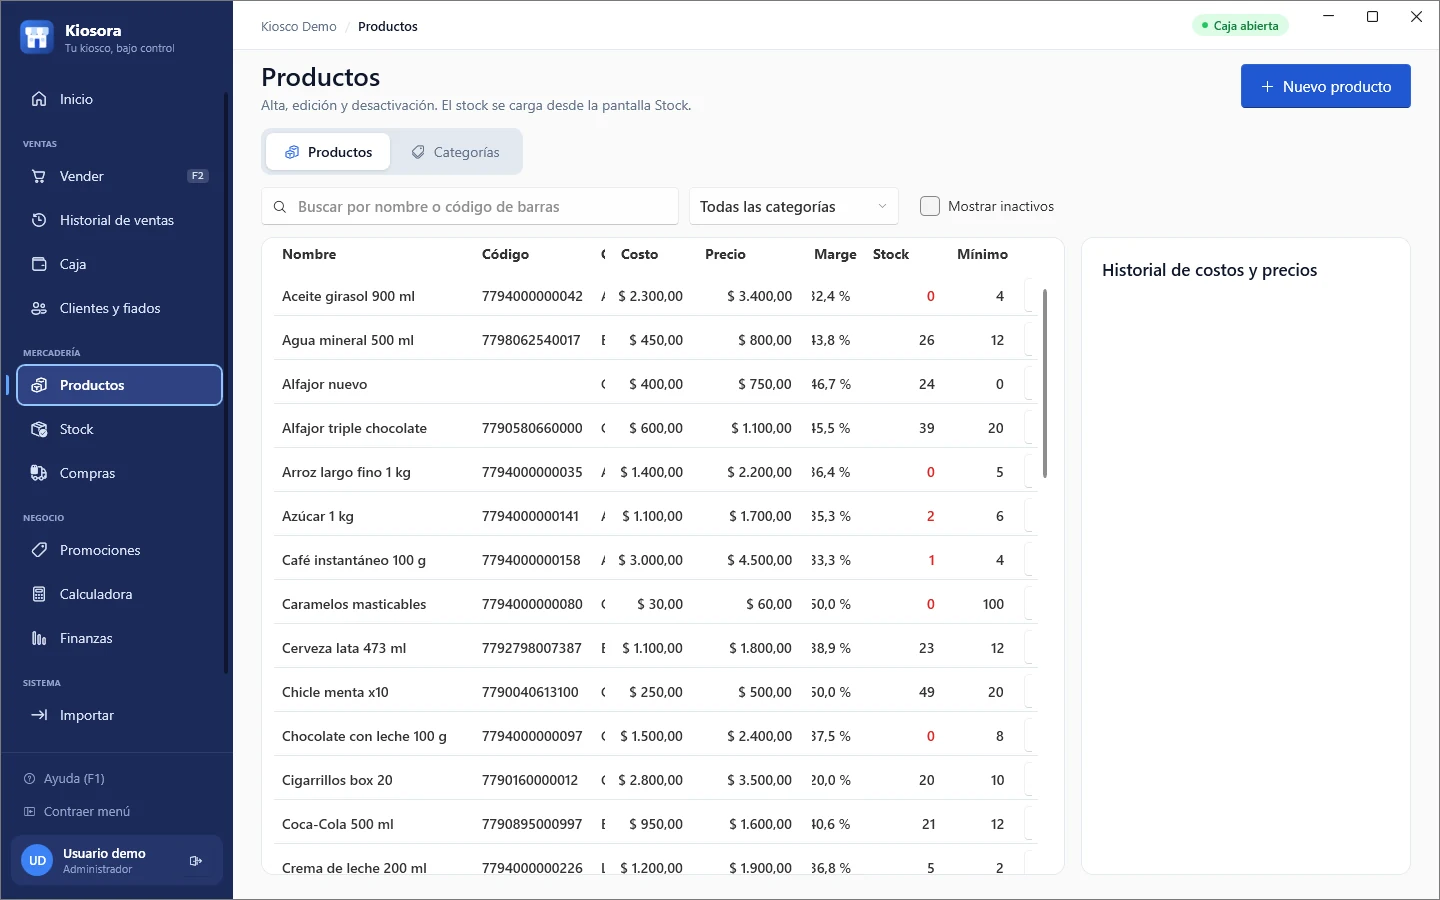This screenshot has height=900, width=1440.
Task: Focus the Buscar por nombre search field
Action: (x=470, y=206)
